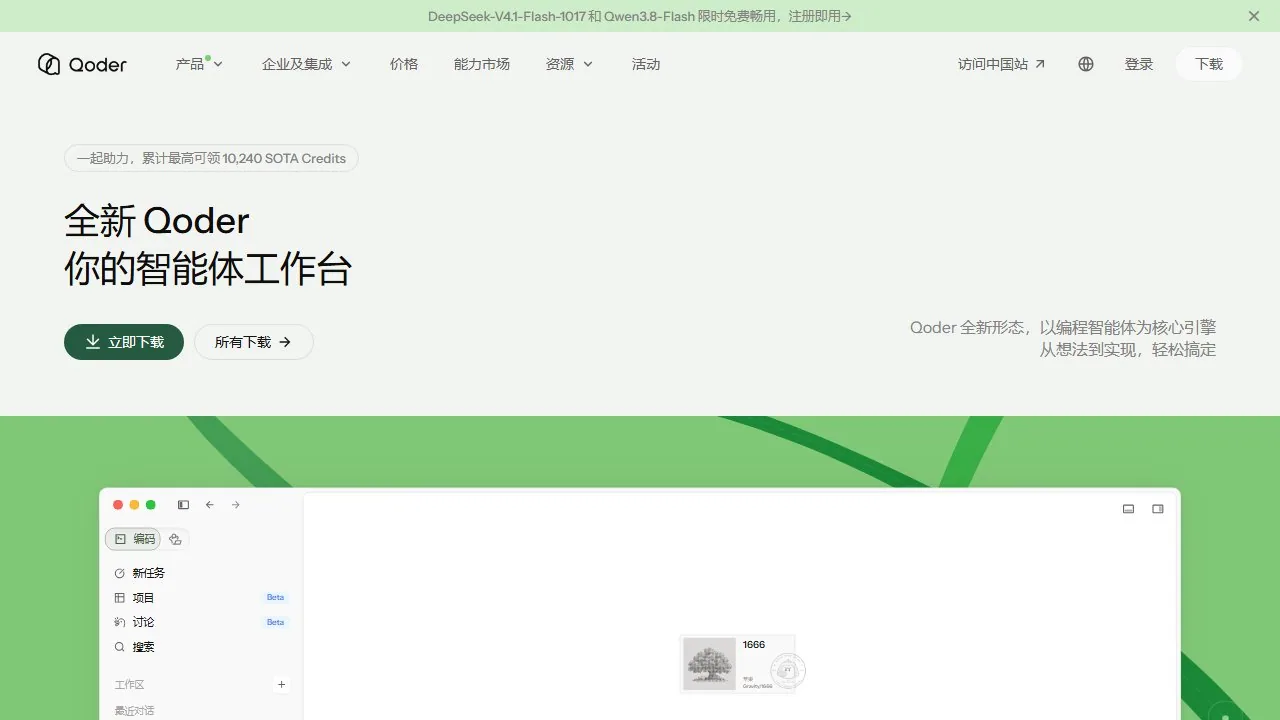Click the back arrow in the app mockup
1280x720 pixels.
coord(210,505)
